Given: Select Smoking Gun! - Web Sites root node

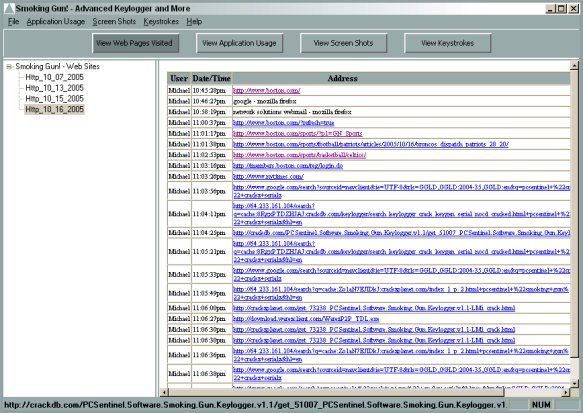Looking at the screenshot, I should coord(58,67).
